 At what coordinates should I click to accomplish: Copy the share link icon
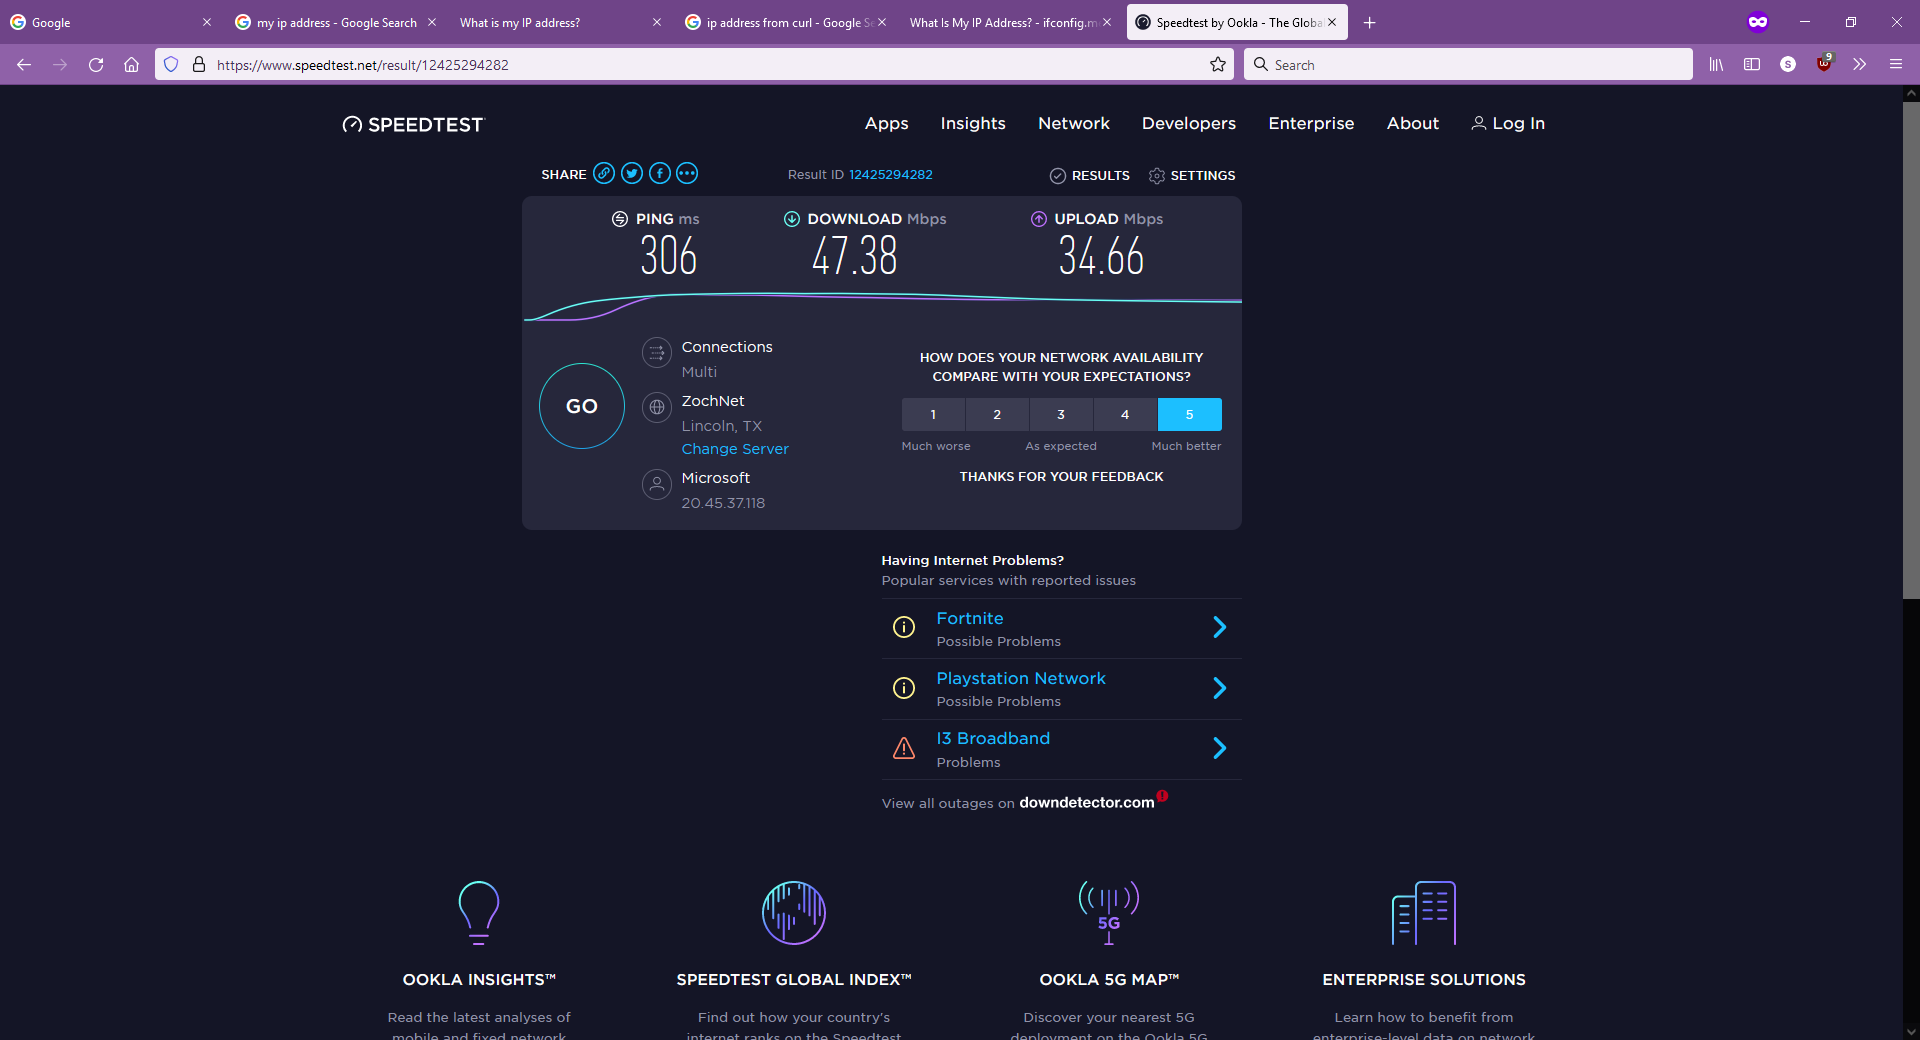[604, 173]
